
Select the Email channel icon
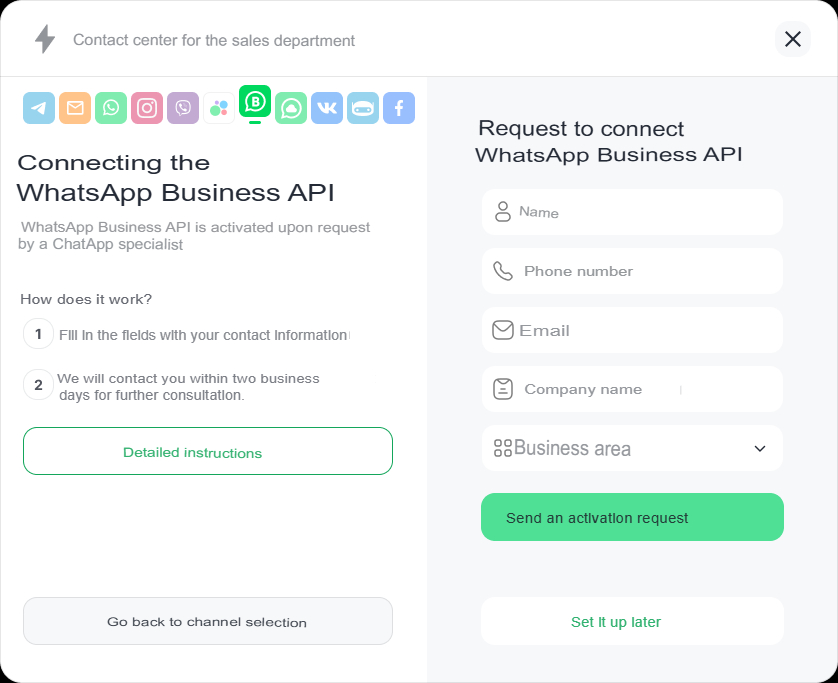coord(75,108)
